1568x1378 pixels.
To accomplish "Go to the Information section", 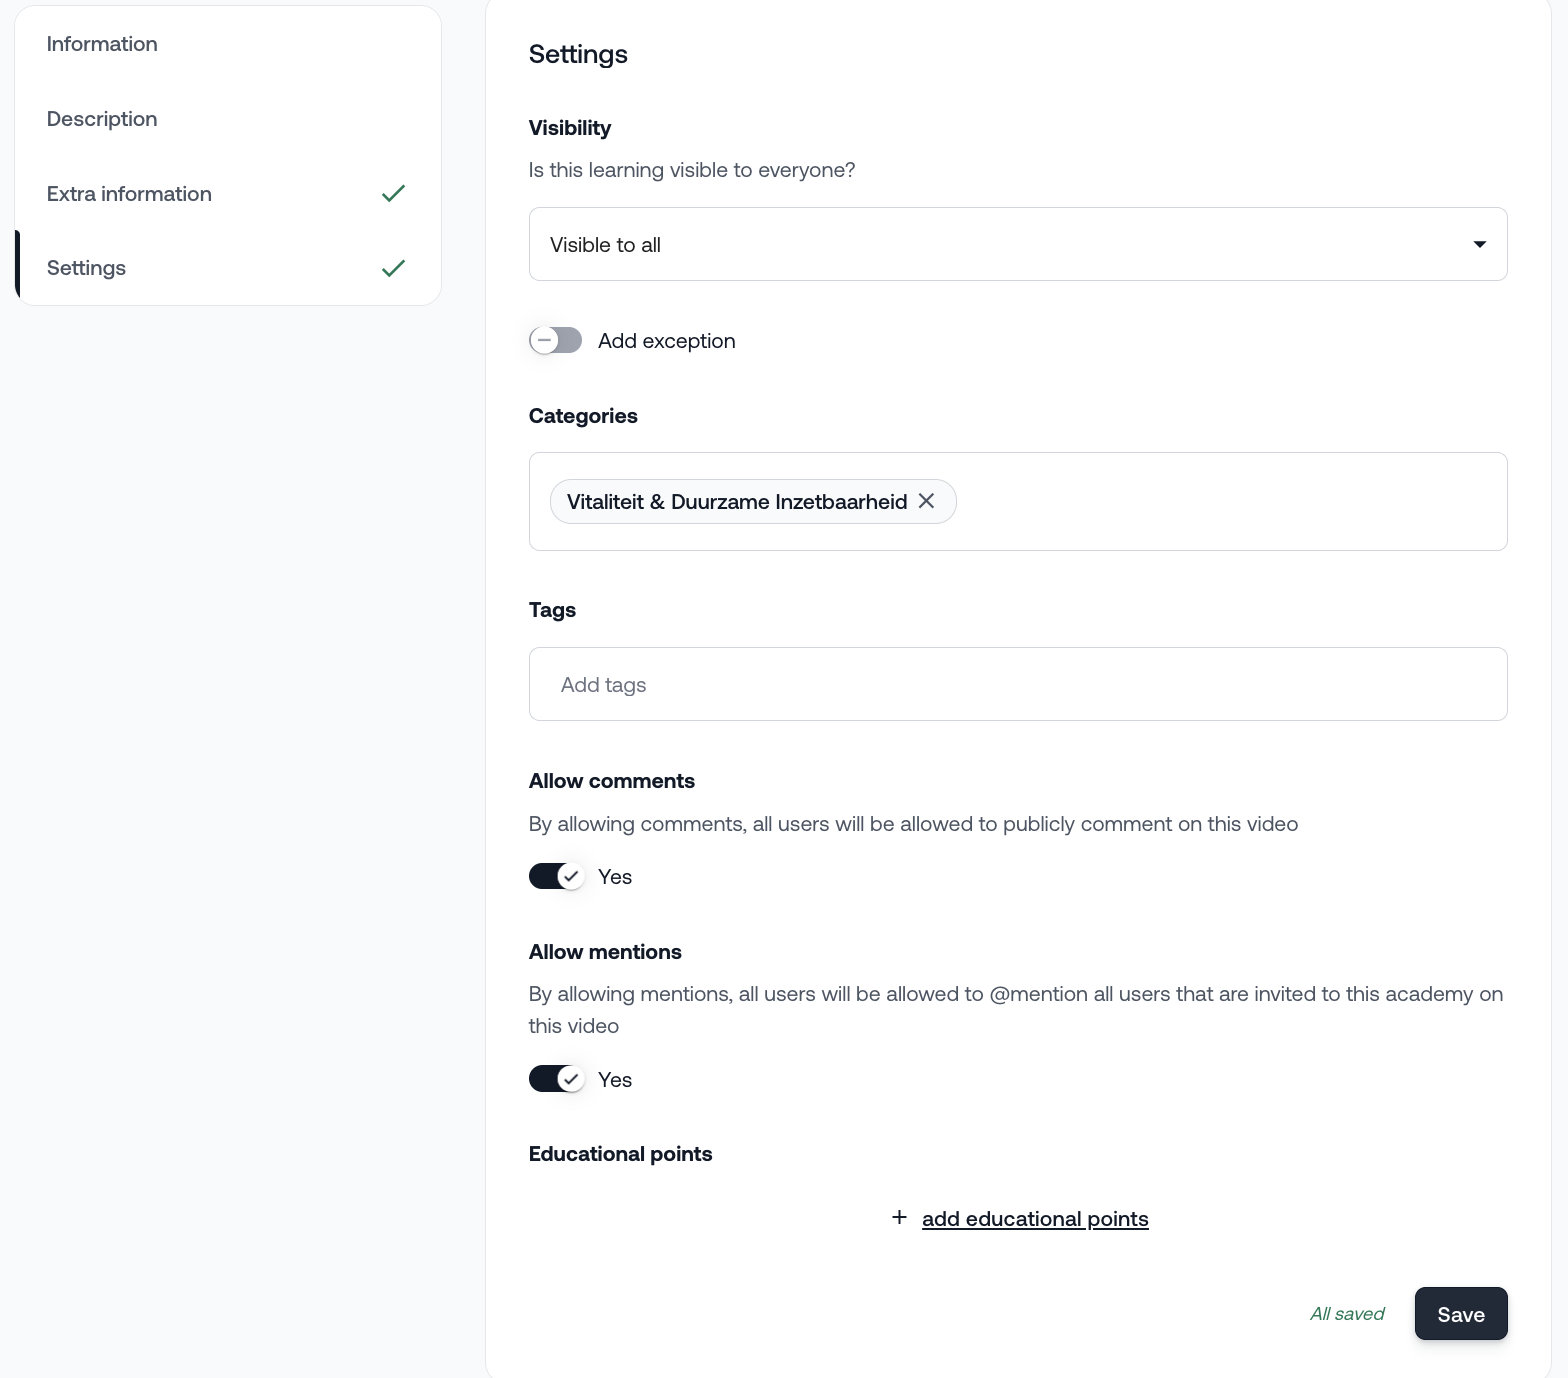I will point(102,44).
